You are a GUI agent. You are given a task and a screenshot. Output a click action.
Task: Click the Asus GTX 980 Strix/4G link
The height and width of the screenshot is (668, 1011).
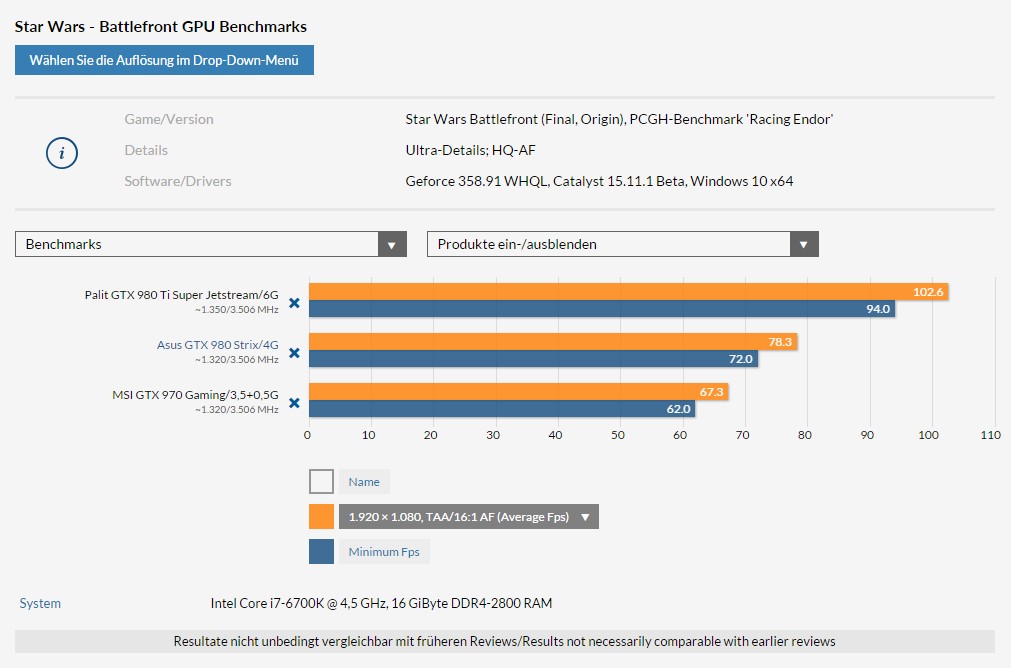[217, 345]
